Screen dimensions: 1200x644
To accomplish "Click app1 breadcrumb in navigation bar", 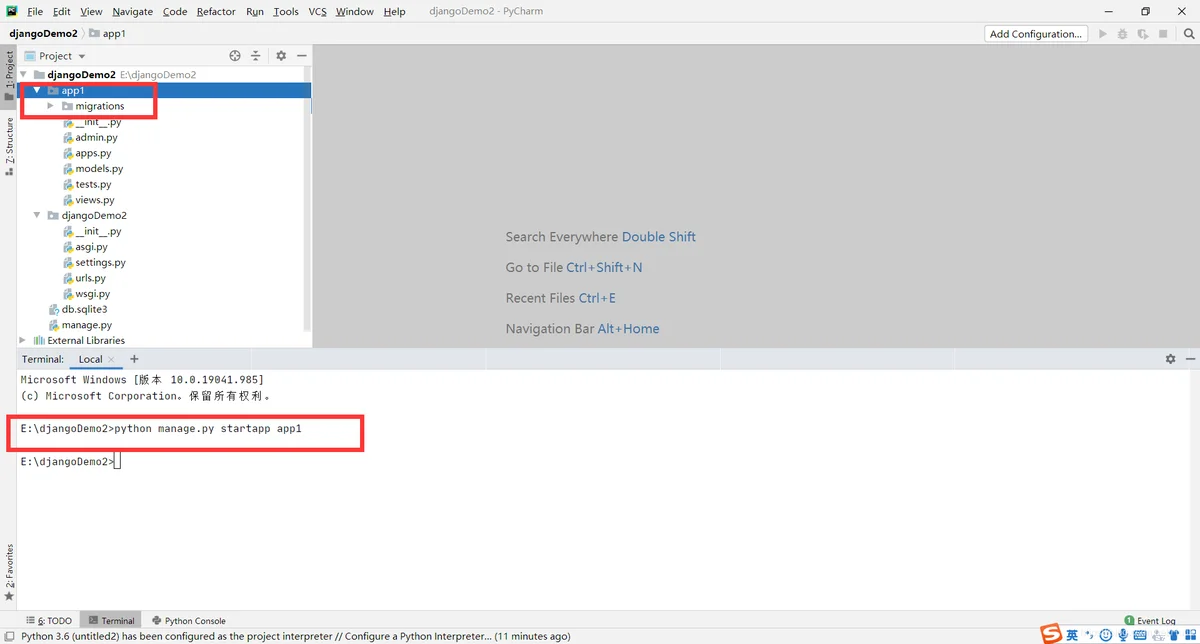I will click(x=108, y=34).
